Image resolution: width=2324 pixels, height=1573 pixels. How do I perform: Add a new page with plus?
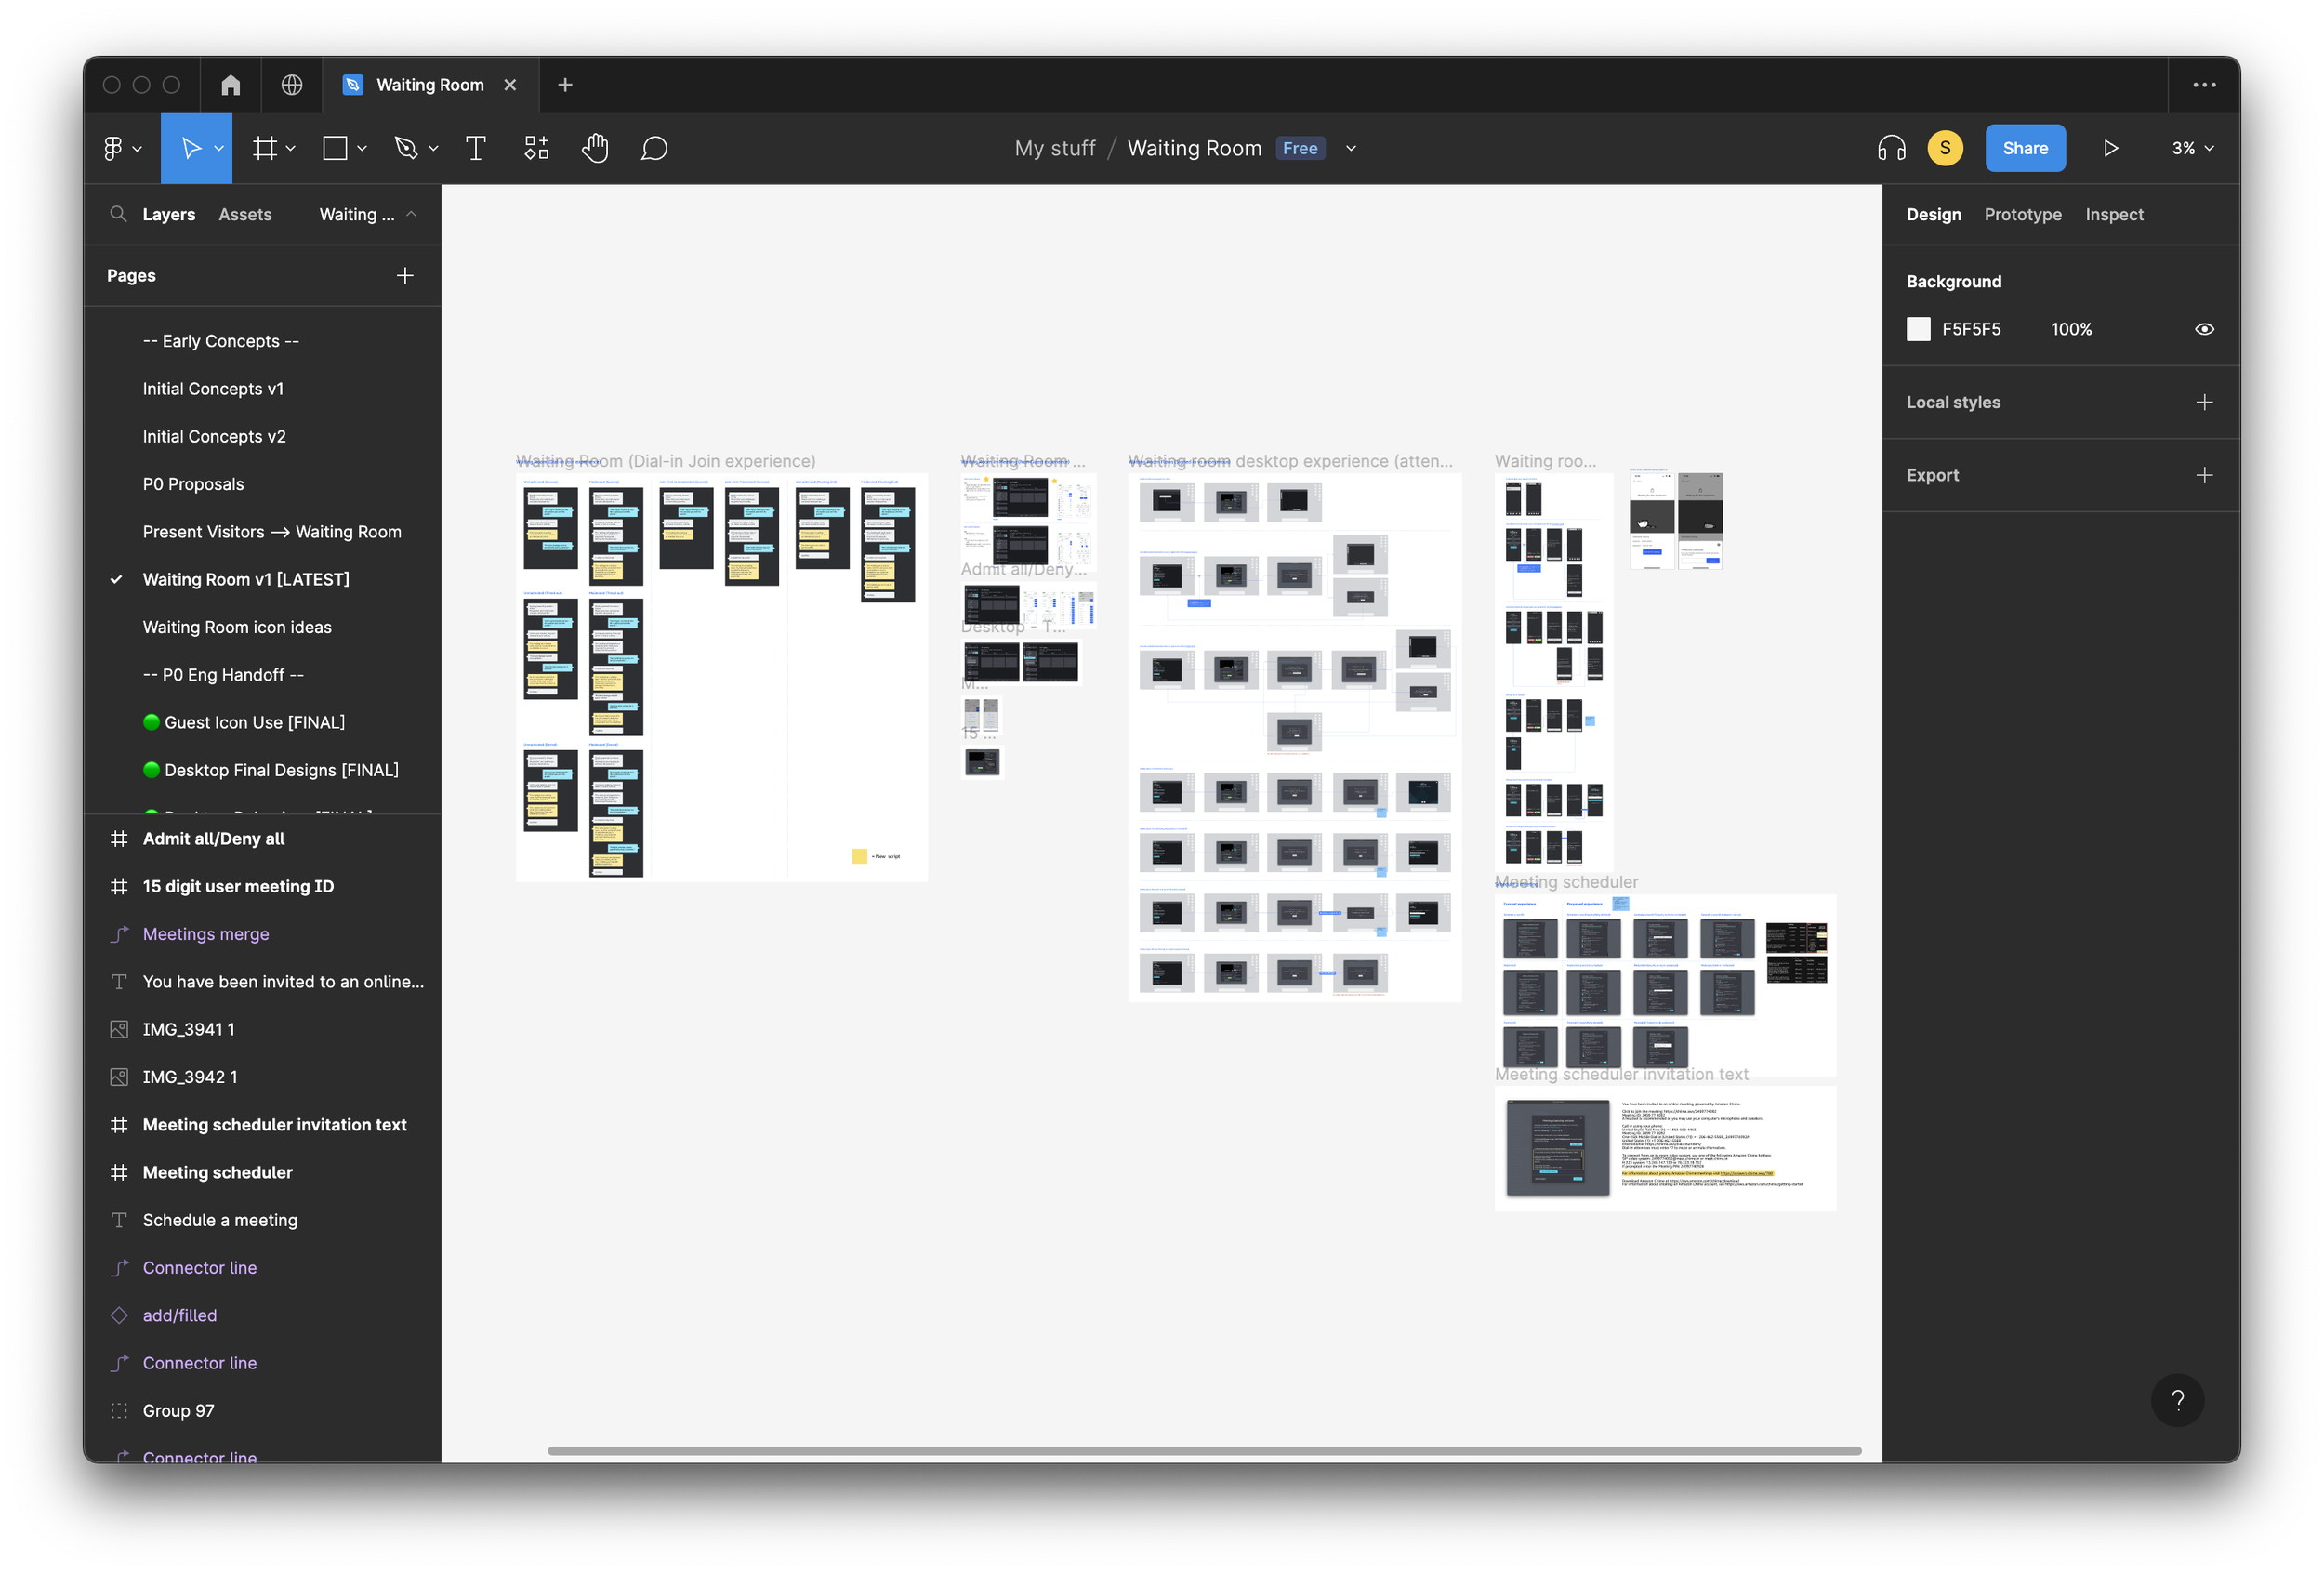click(x=405, y=275)
